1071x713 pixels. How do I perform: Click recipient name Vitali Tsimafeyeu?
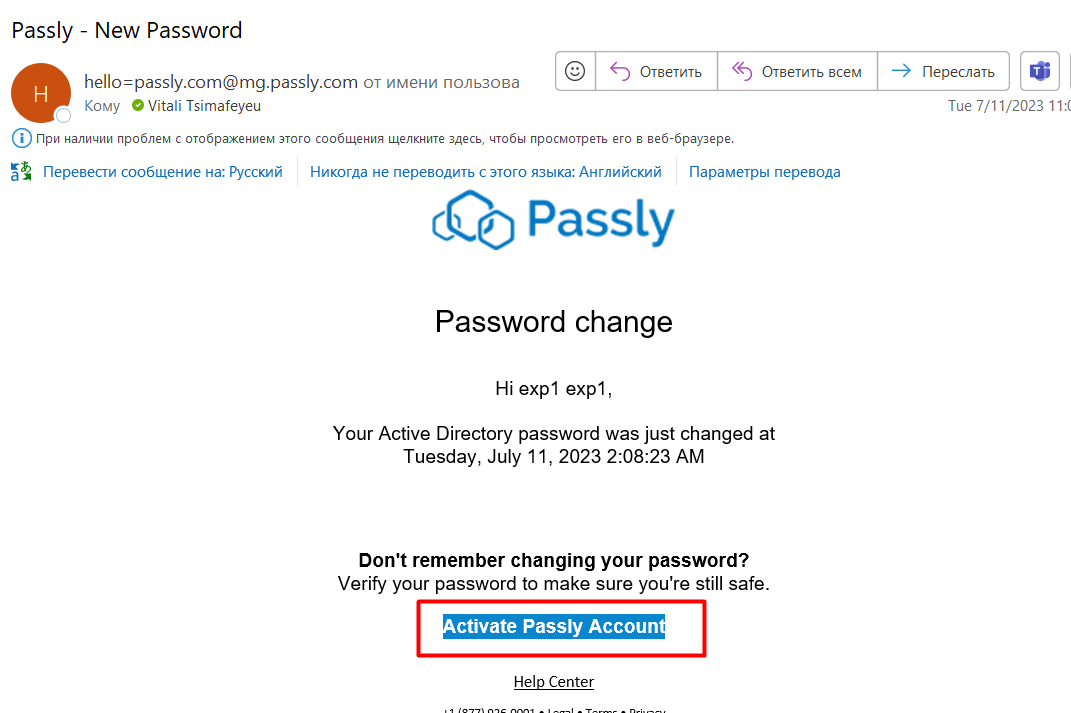(x=204, y=105)
